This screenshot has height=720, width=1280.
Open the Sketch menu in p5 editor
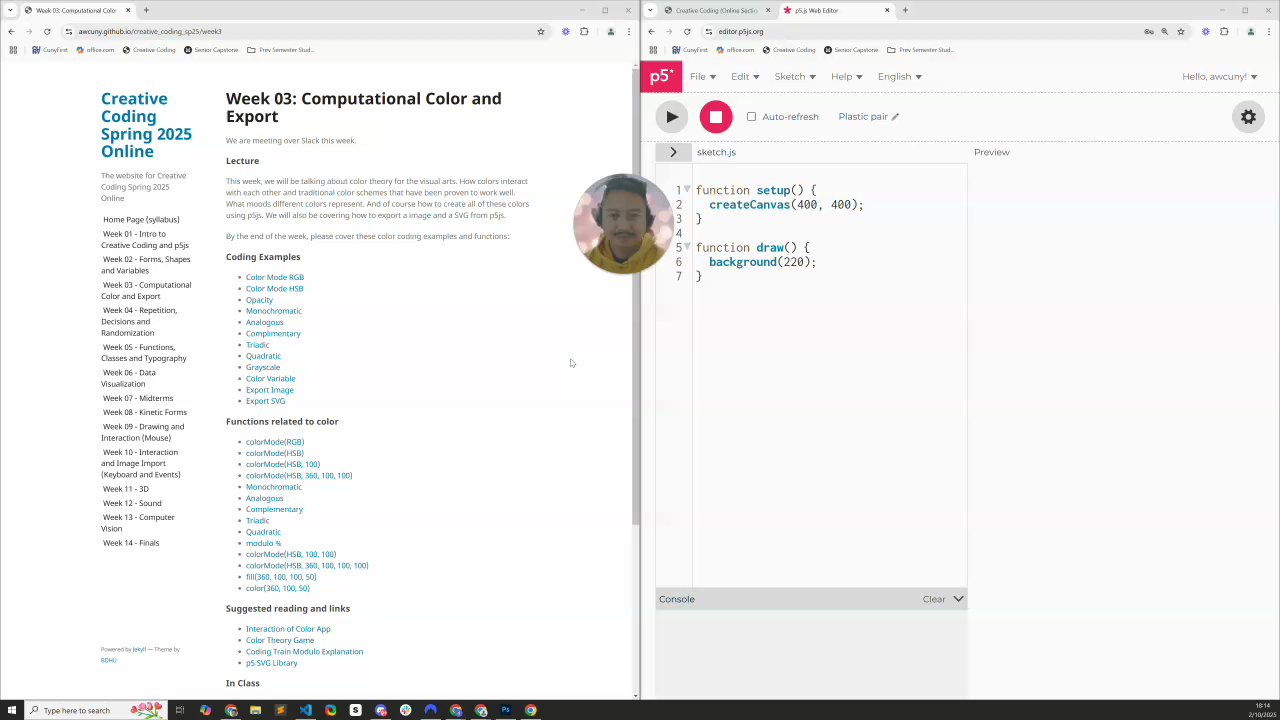(x=795, y=77)
